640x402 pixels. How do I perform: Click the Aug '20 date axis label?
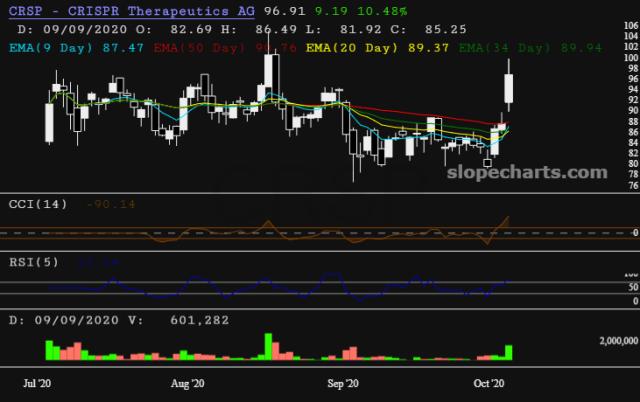tap(188, 384)
